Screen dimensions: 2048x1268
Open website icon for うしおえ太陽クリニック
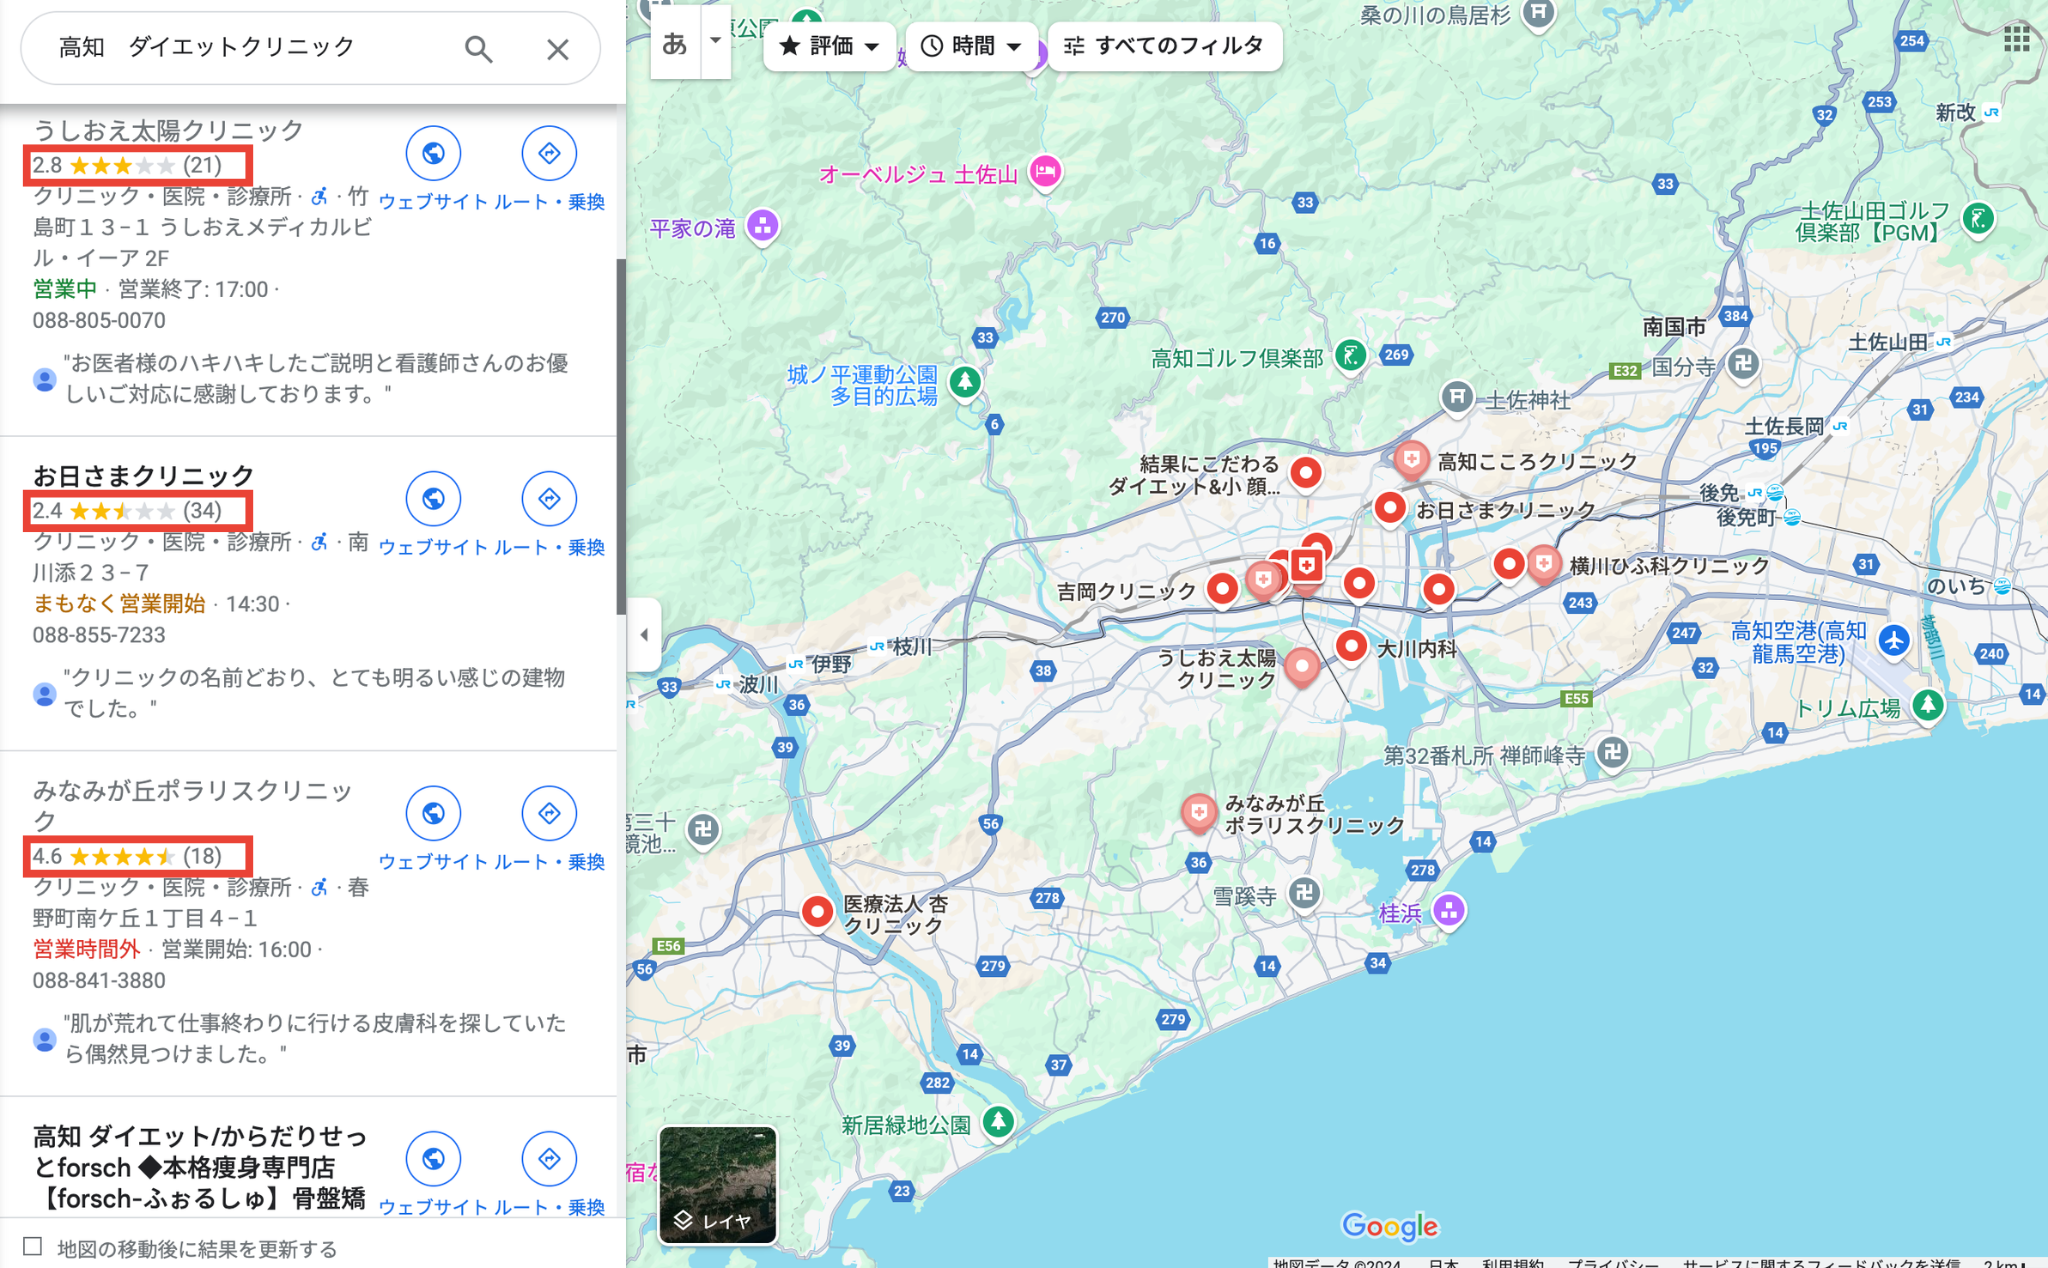[433, 153]
